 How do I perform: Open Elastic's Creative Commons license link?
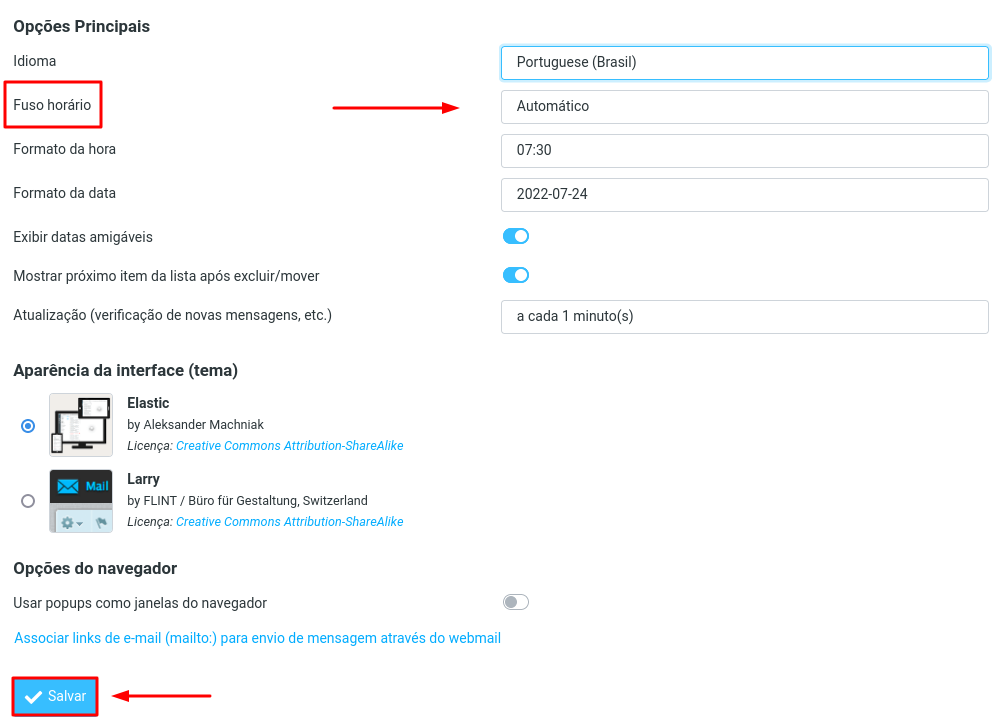[289, 446]
